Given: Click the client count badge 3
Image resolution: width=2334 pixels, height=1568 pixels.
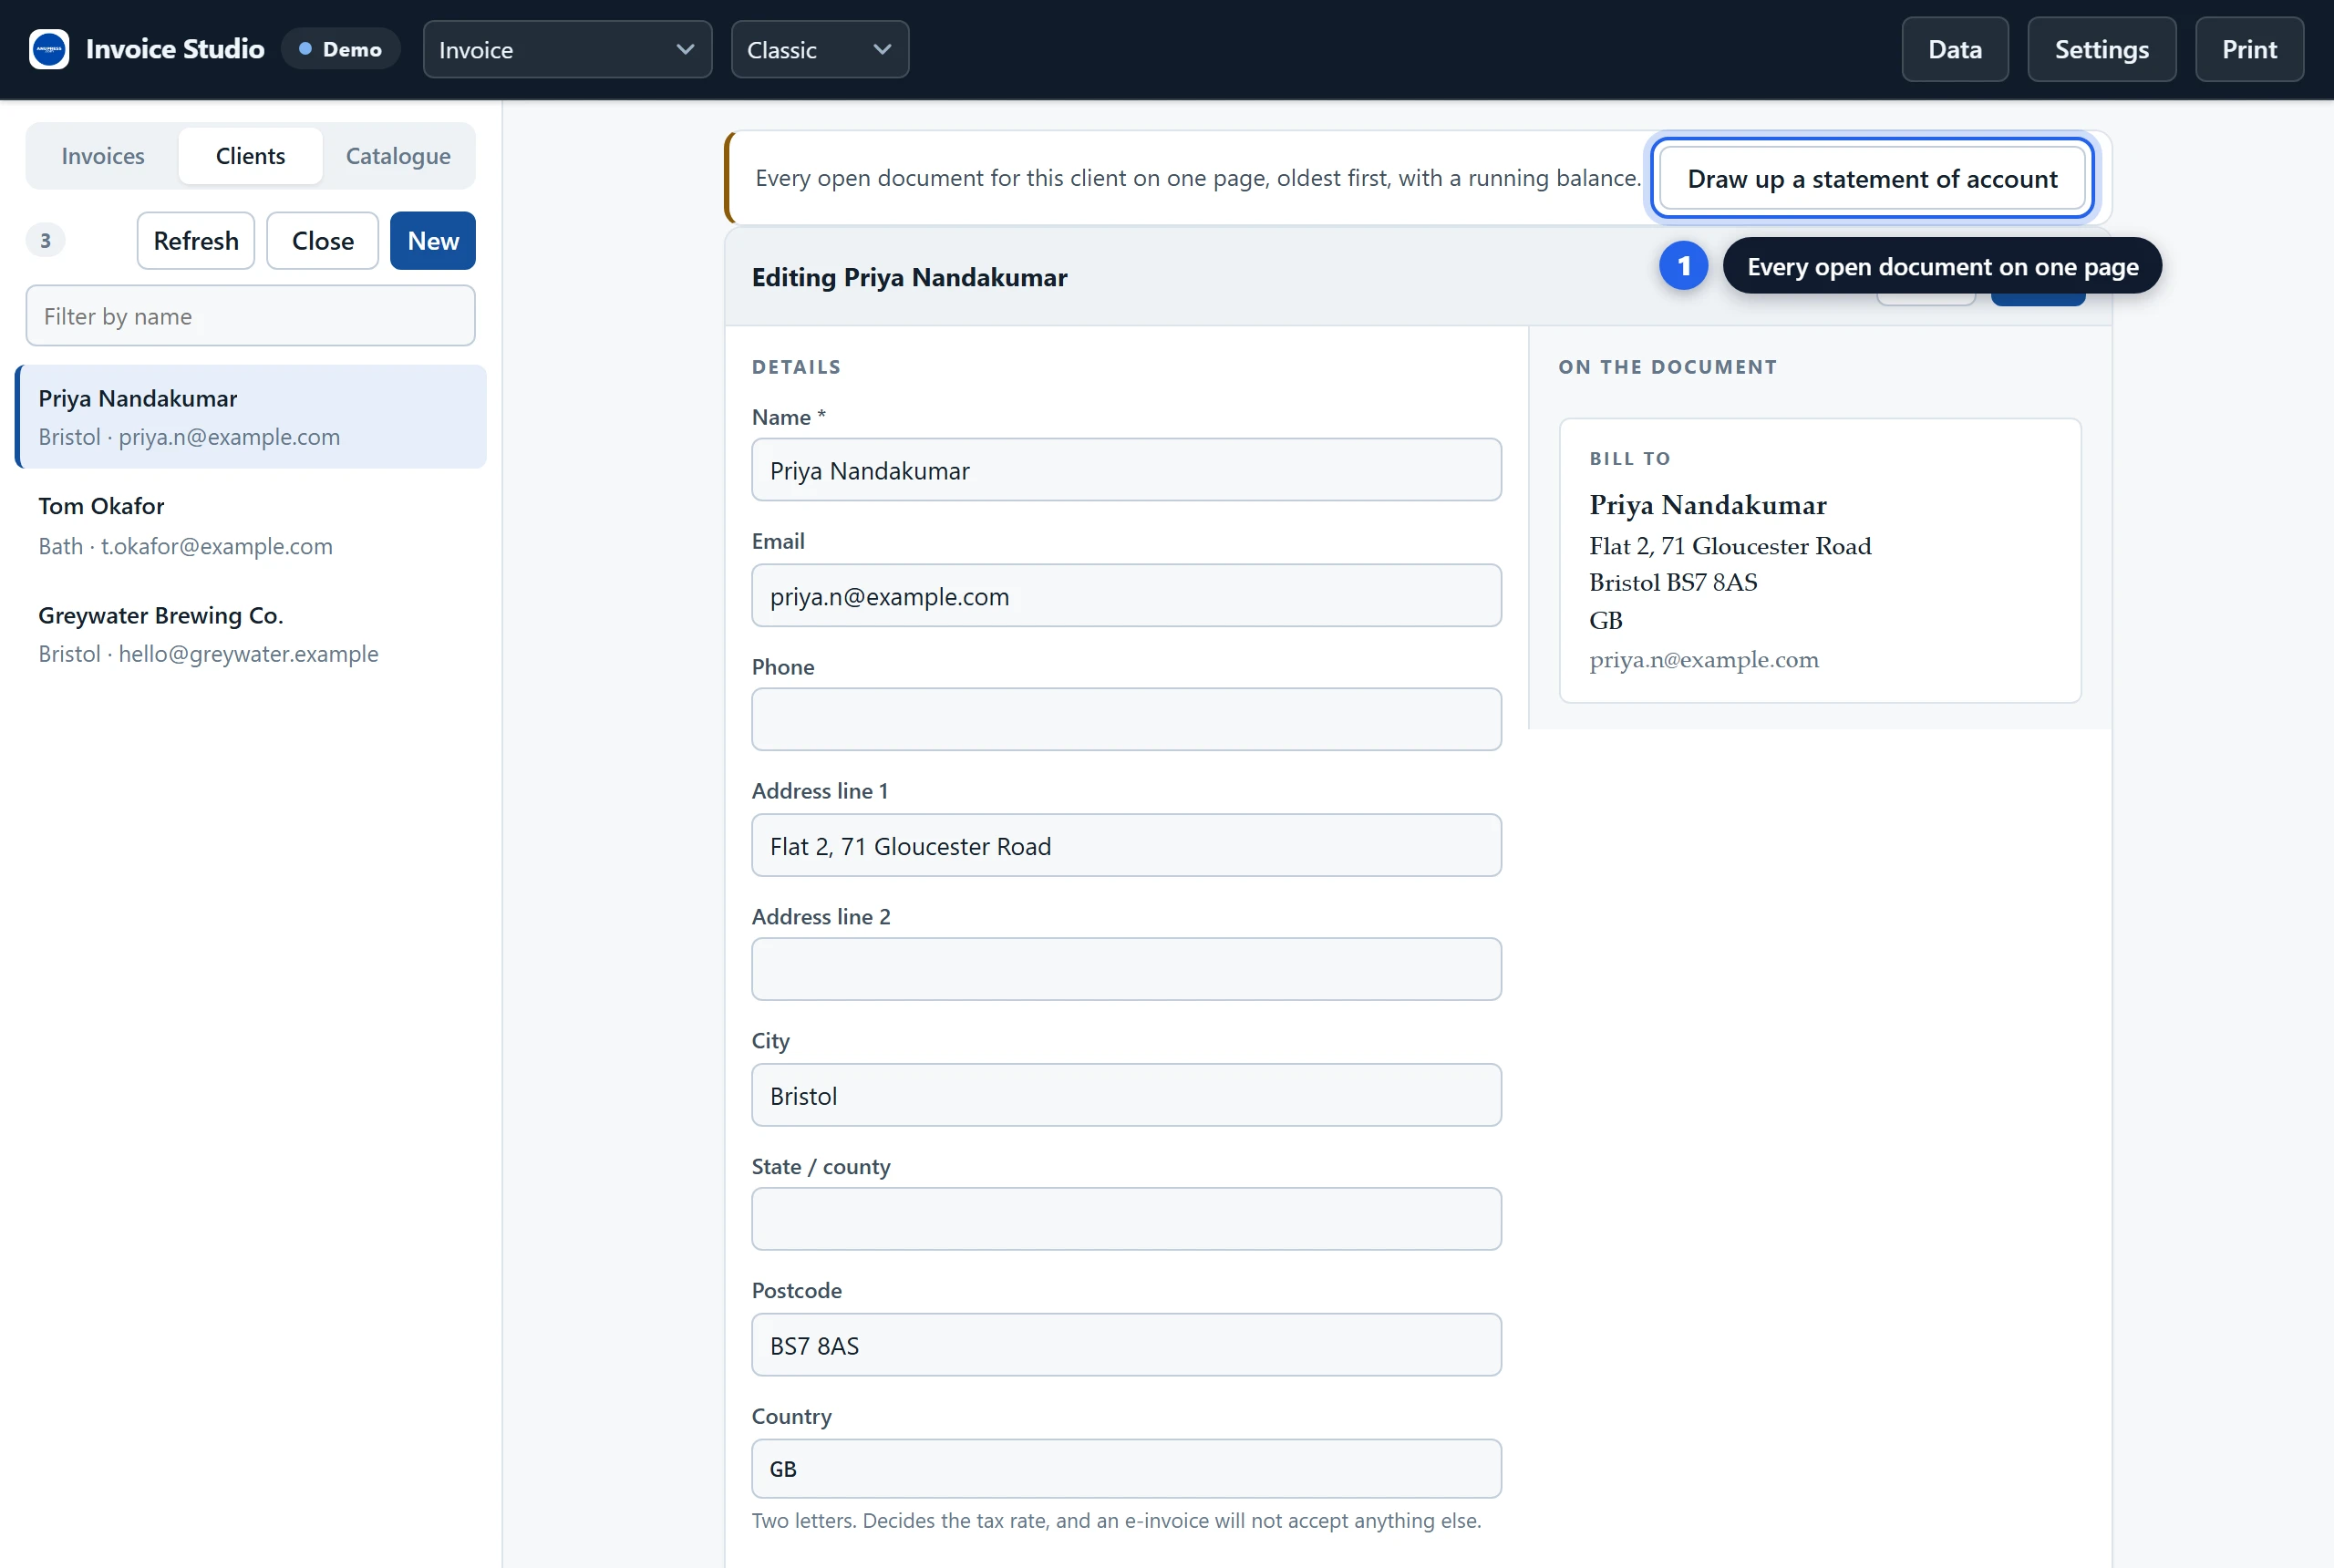Looking at the screenshot, I should tap(45, 240).
